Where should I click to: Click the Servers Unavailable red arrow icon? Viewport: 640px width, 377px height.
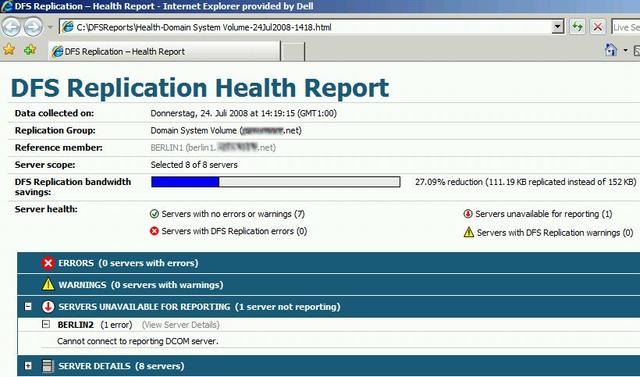[48, 307]
